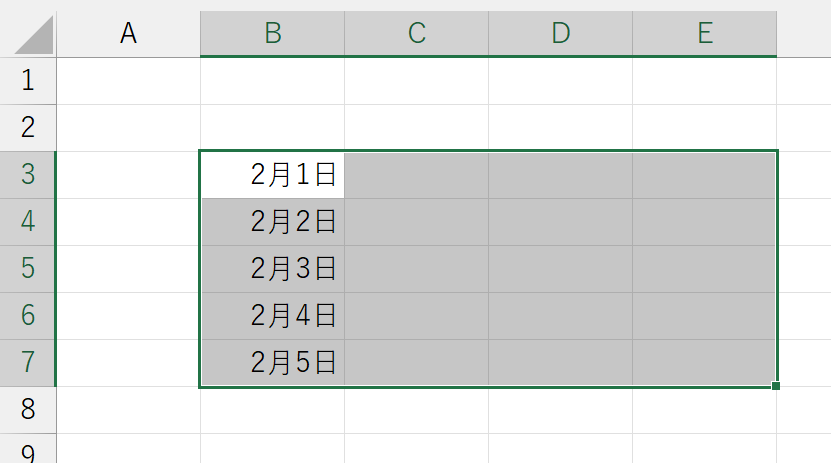Click the fill handle at selection corner
This screenshot has width=831, height=463.
click(776, 386)
